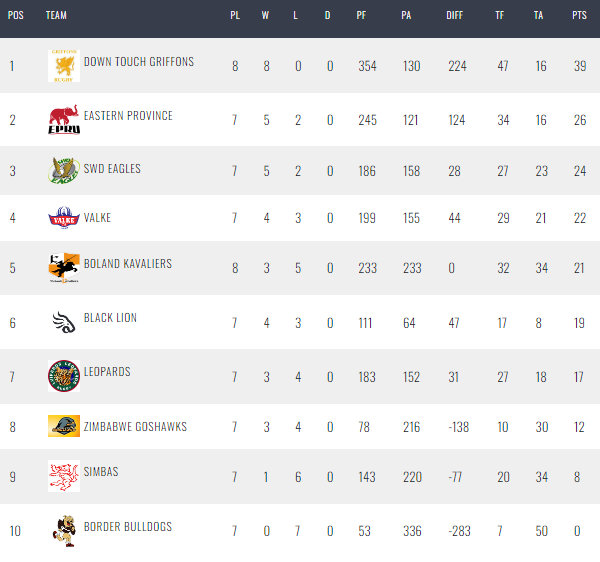The width and height of the screenshot is (600, 562).
Task: Sort by the DIFF column header
Action: (x=455, y=15)
